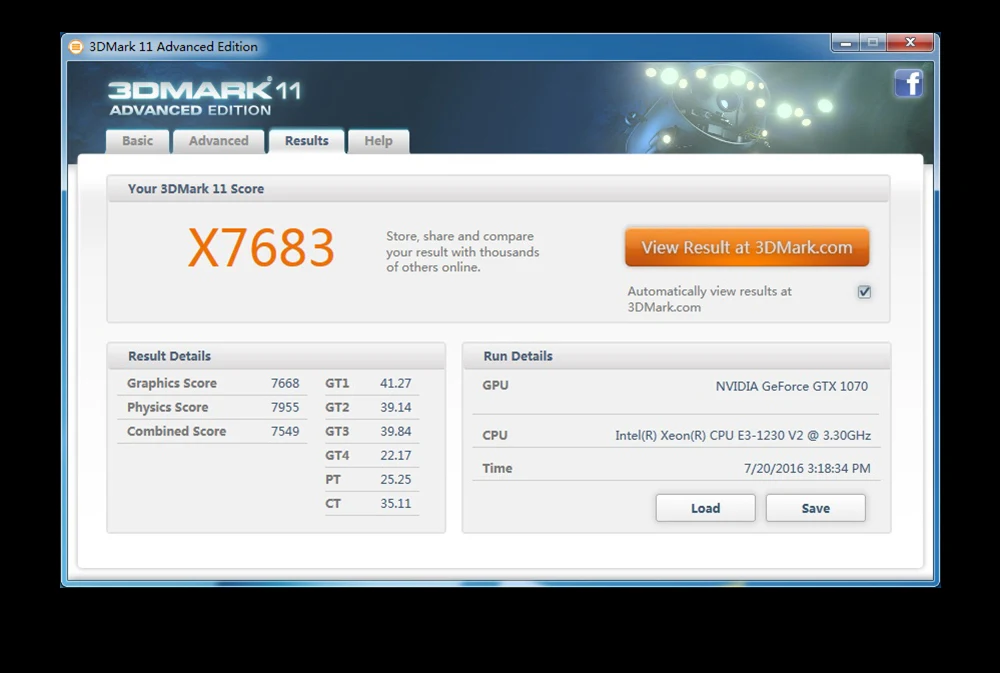This screenshot has height=673, width=1000.
Task: Click the maximize window button
Action: (x=873, y=43)
